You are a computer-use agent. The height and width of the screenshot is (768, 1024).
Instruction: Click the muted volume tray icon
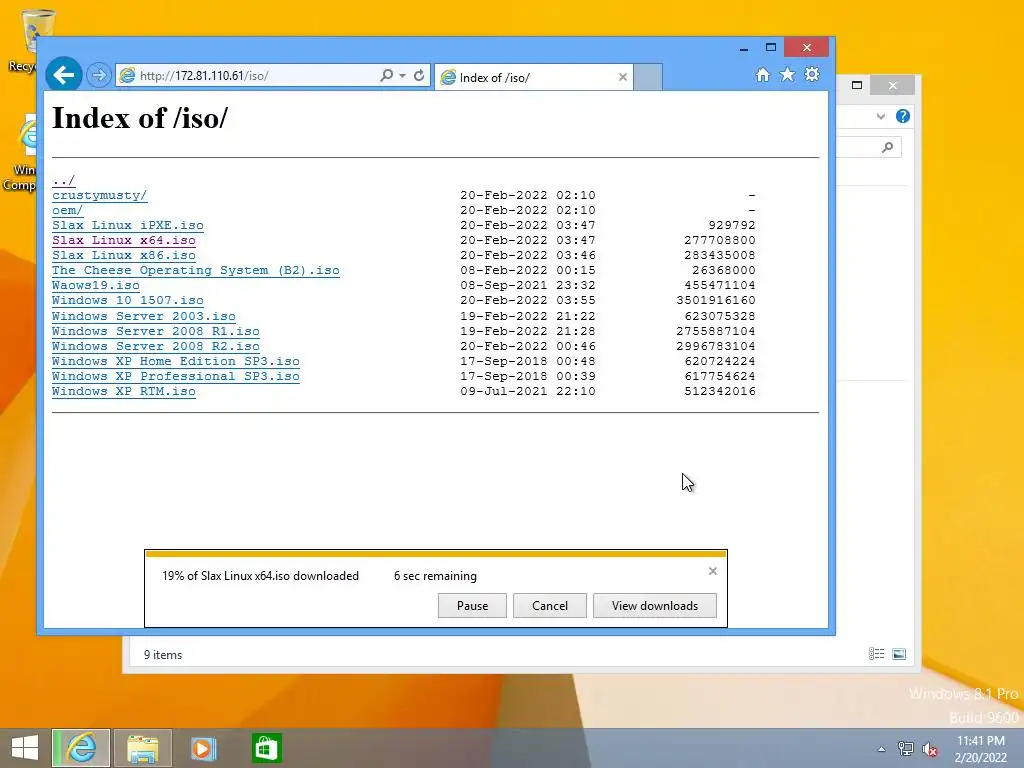pos(930,749)
